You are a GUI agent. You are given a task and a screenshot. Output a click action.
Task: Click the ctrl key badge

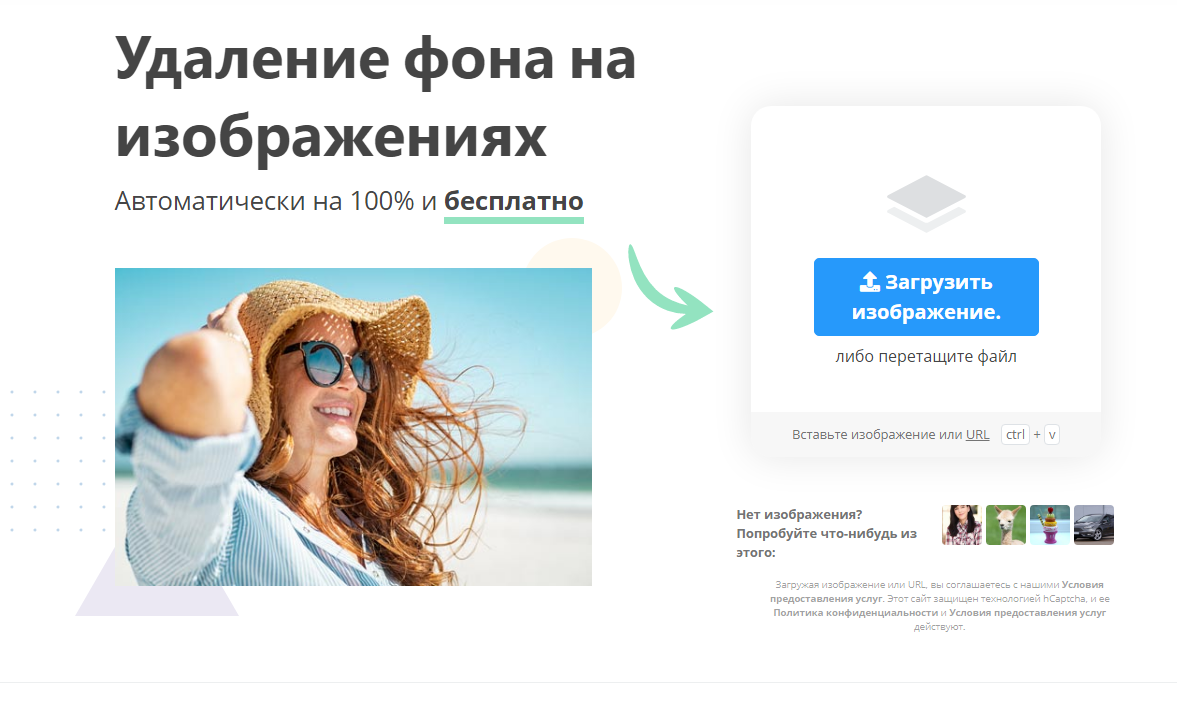(x=1015, y=435)
